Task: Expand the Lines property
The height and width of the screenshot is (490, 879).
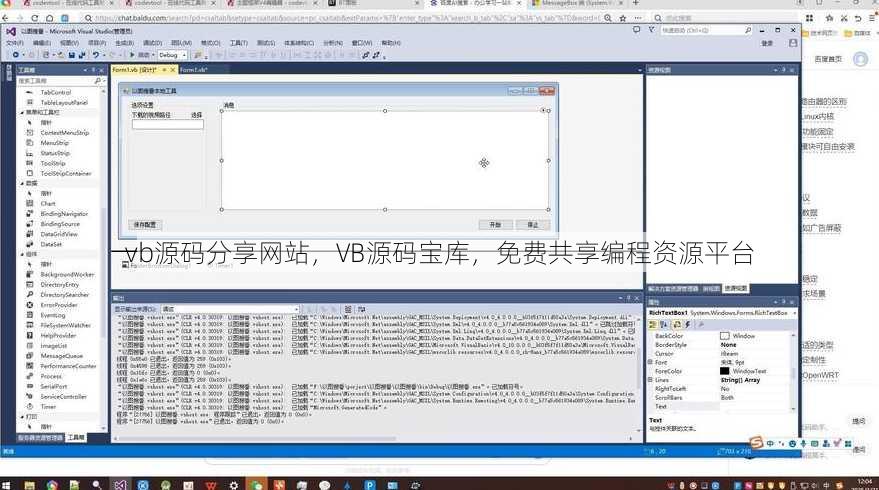Action: coord(650,380)
